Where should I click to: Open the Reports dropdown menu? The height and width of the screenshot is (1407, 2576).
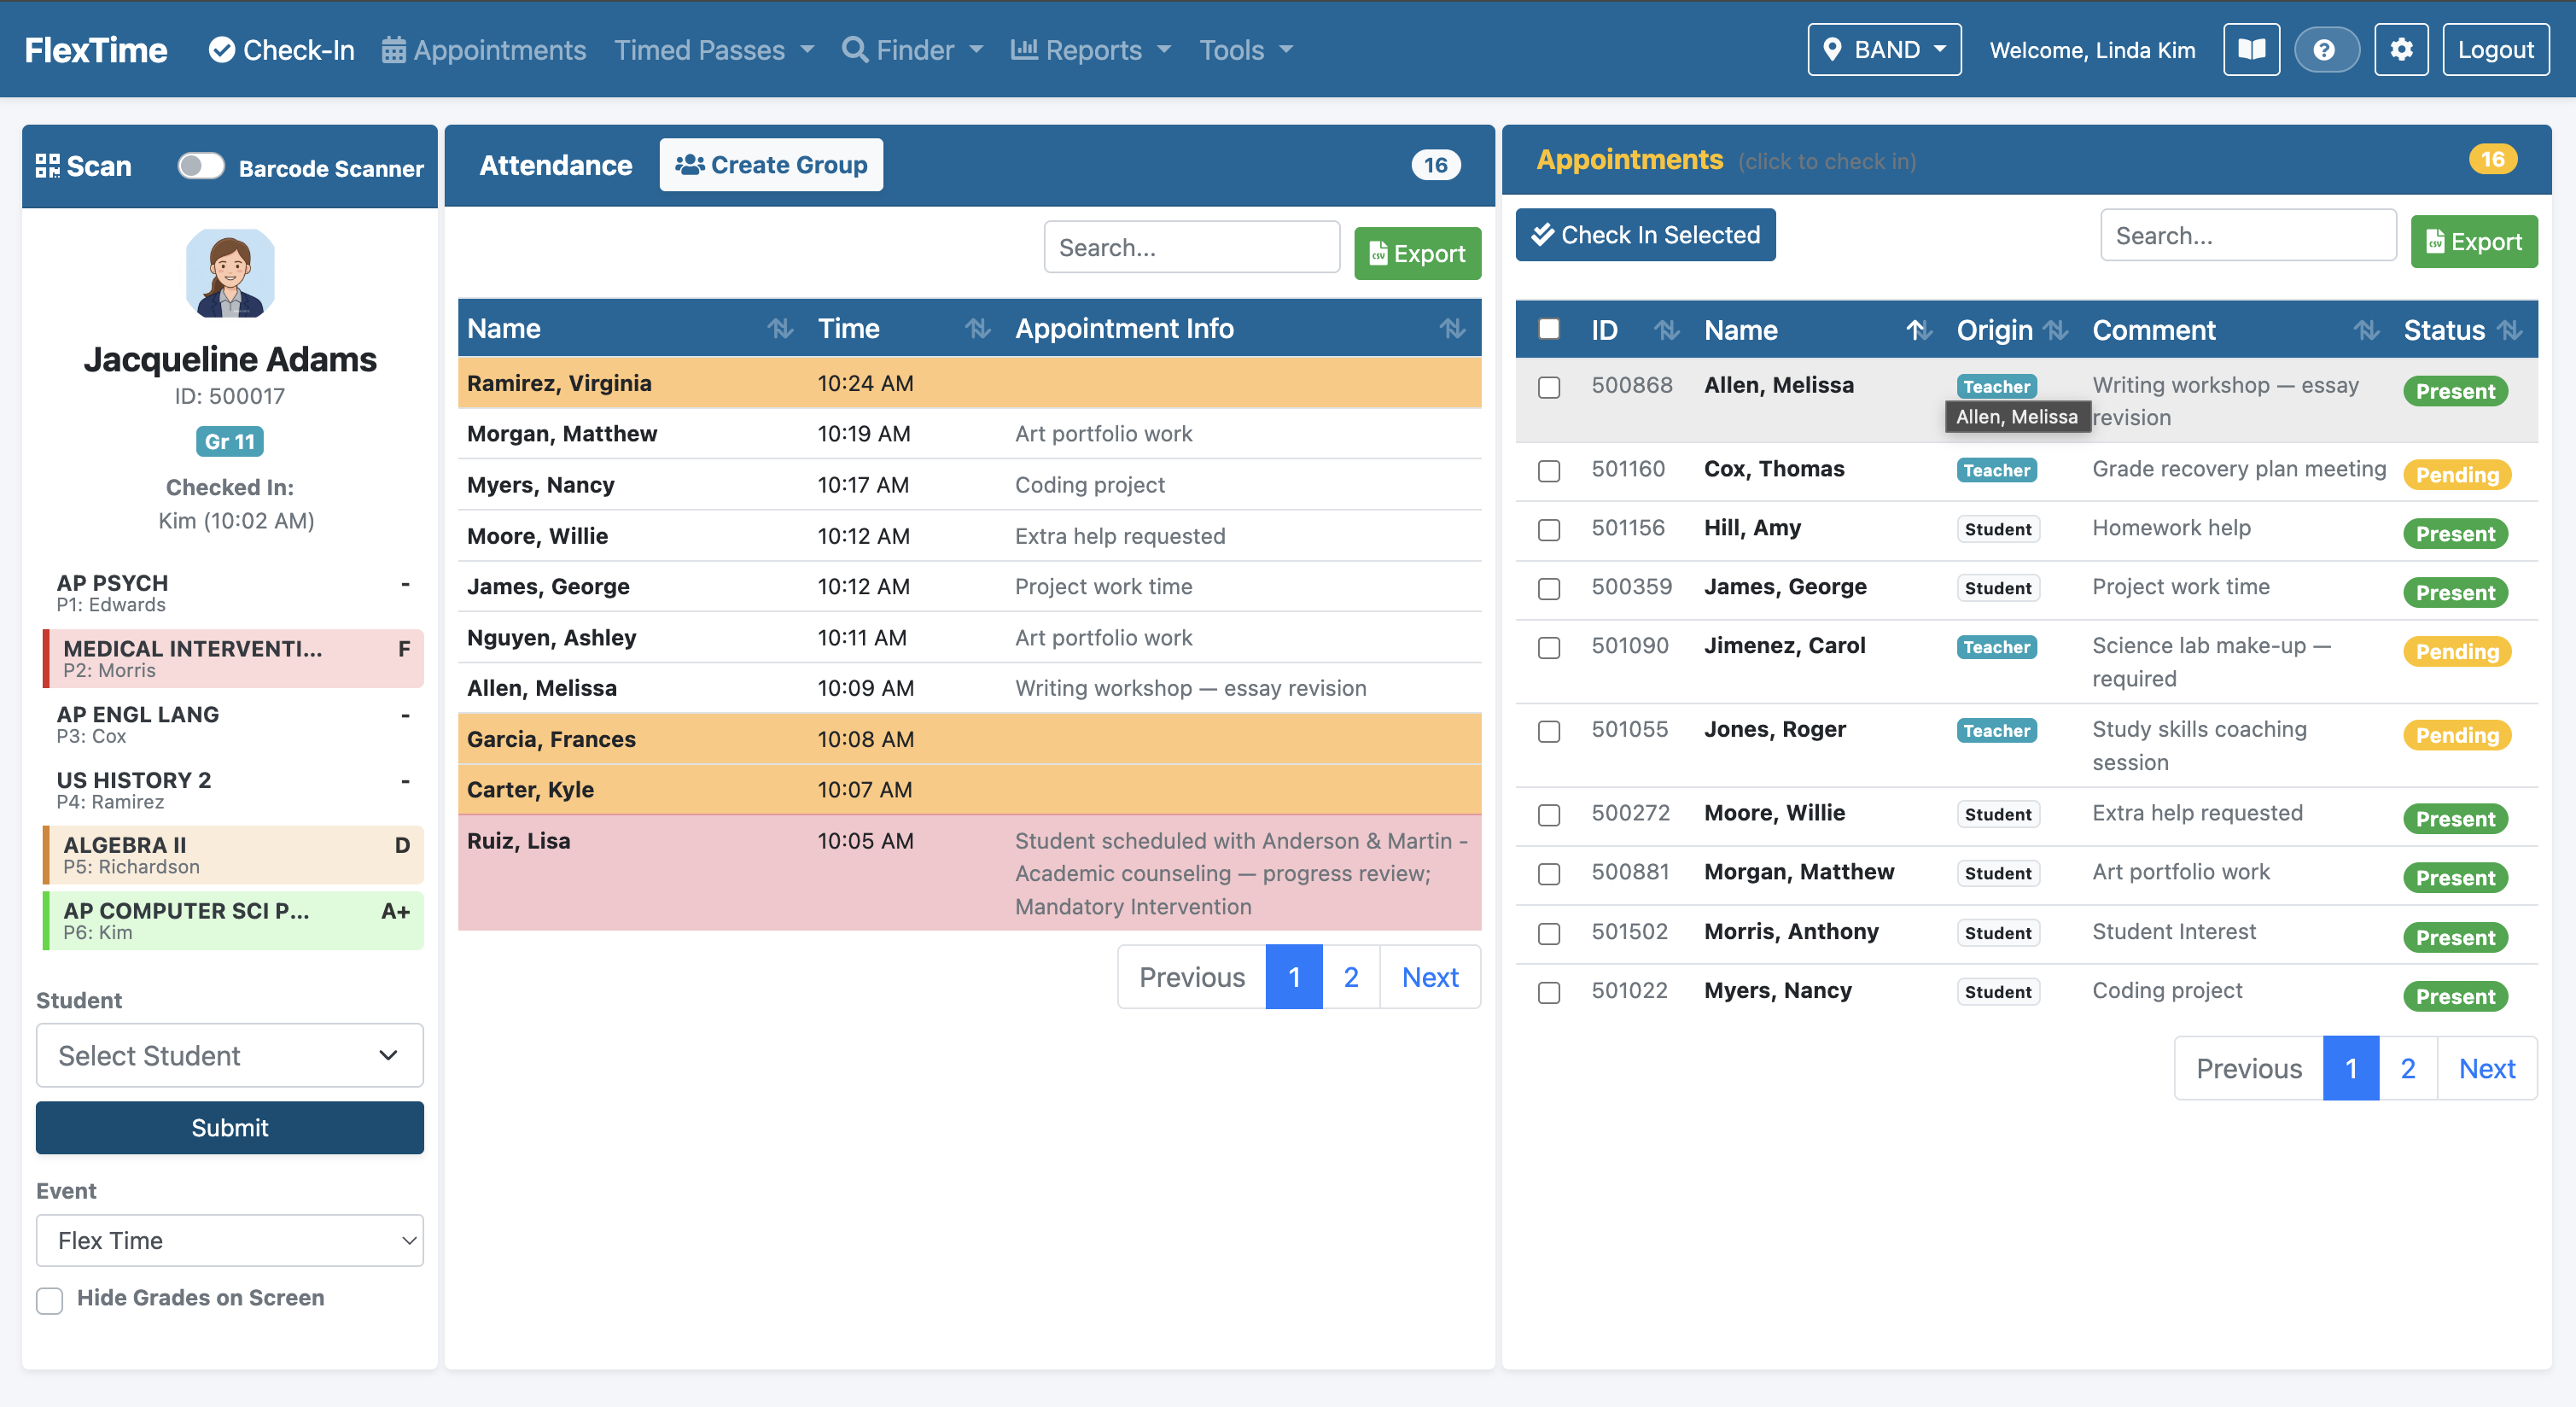(x=1091, y=50)
